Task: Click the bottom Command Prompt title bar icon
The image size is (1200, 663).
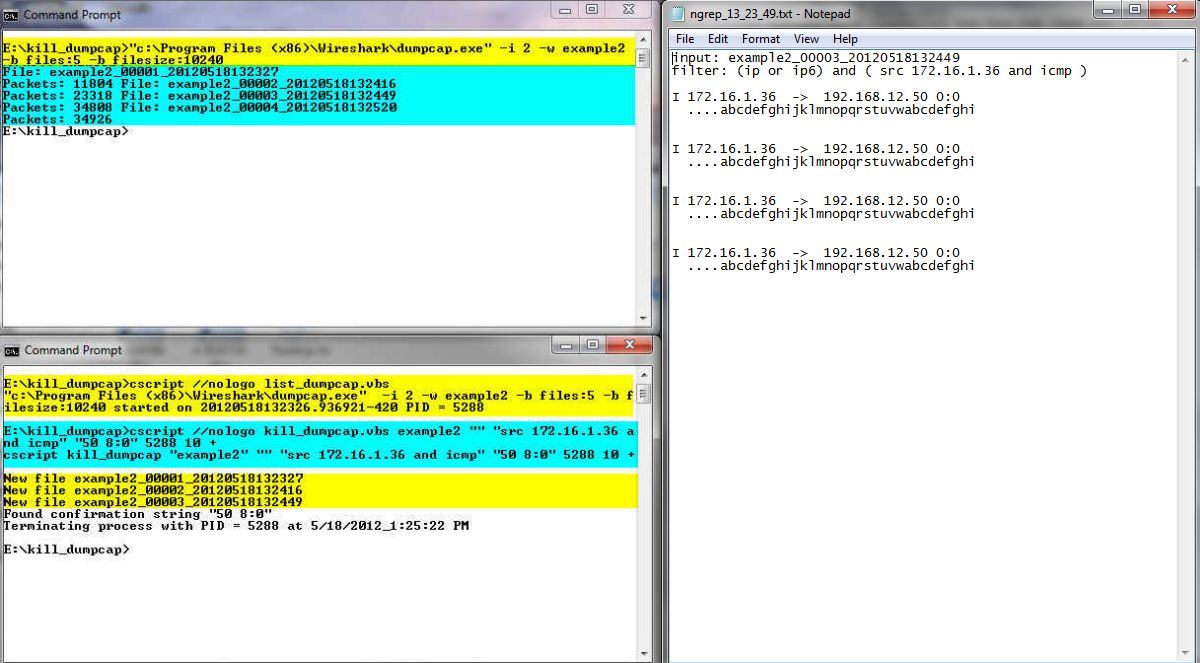Action: (11, 350)
